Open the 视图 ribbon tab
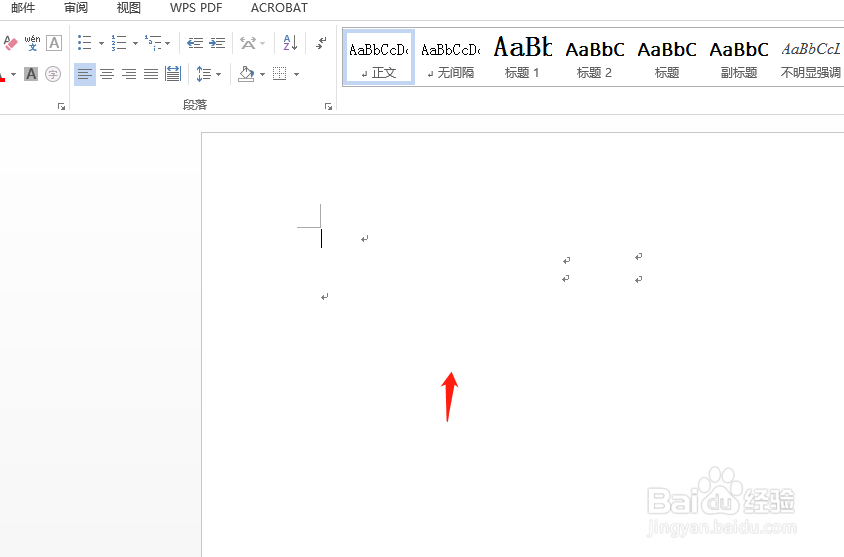 (129, 8)
